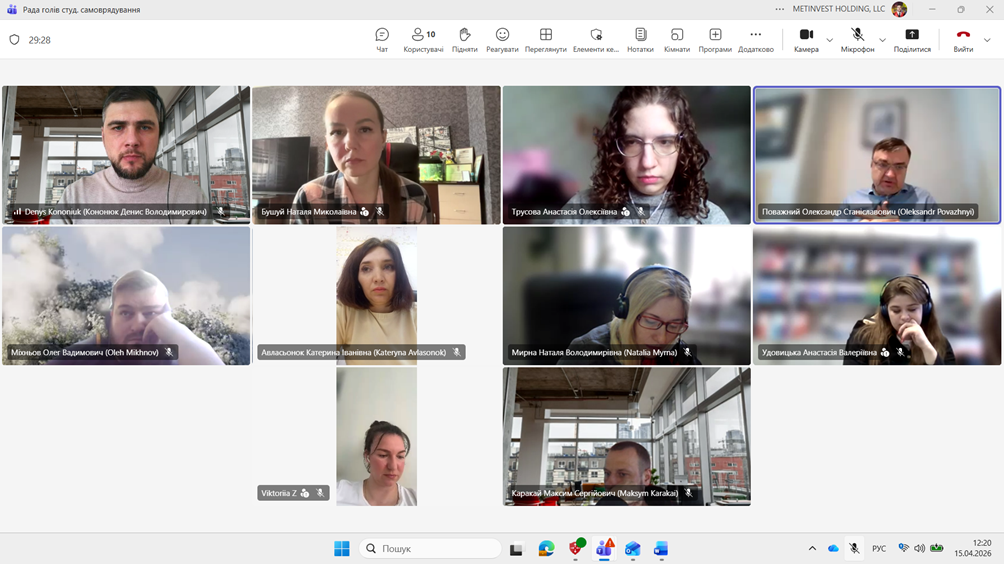Open the Чат (Chat) panel
This screenshot has width=1004, height=564.
pos(382,39)
